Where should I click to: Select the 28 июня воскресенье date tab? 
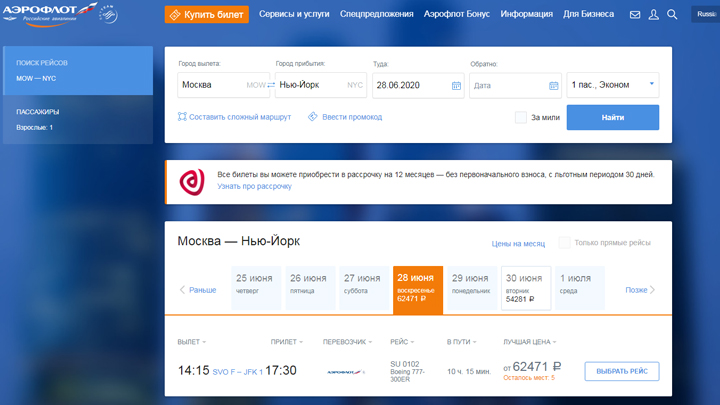[418, 290]
